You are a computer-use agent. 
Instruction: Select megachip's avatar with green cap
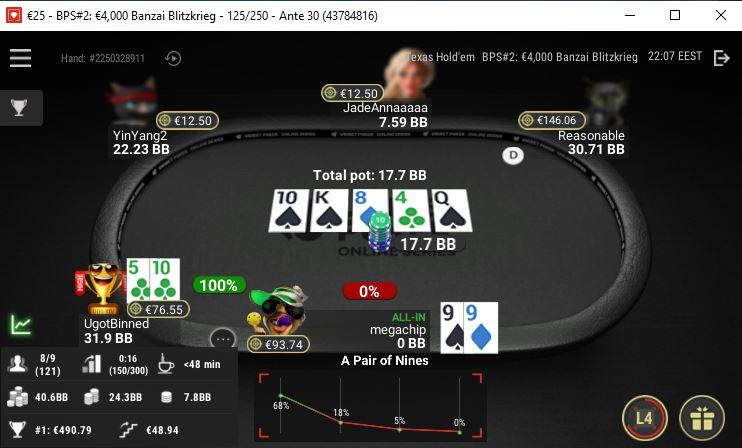[279, 311]
